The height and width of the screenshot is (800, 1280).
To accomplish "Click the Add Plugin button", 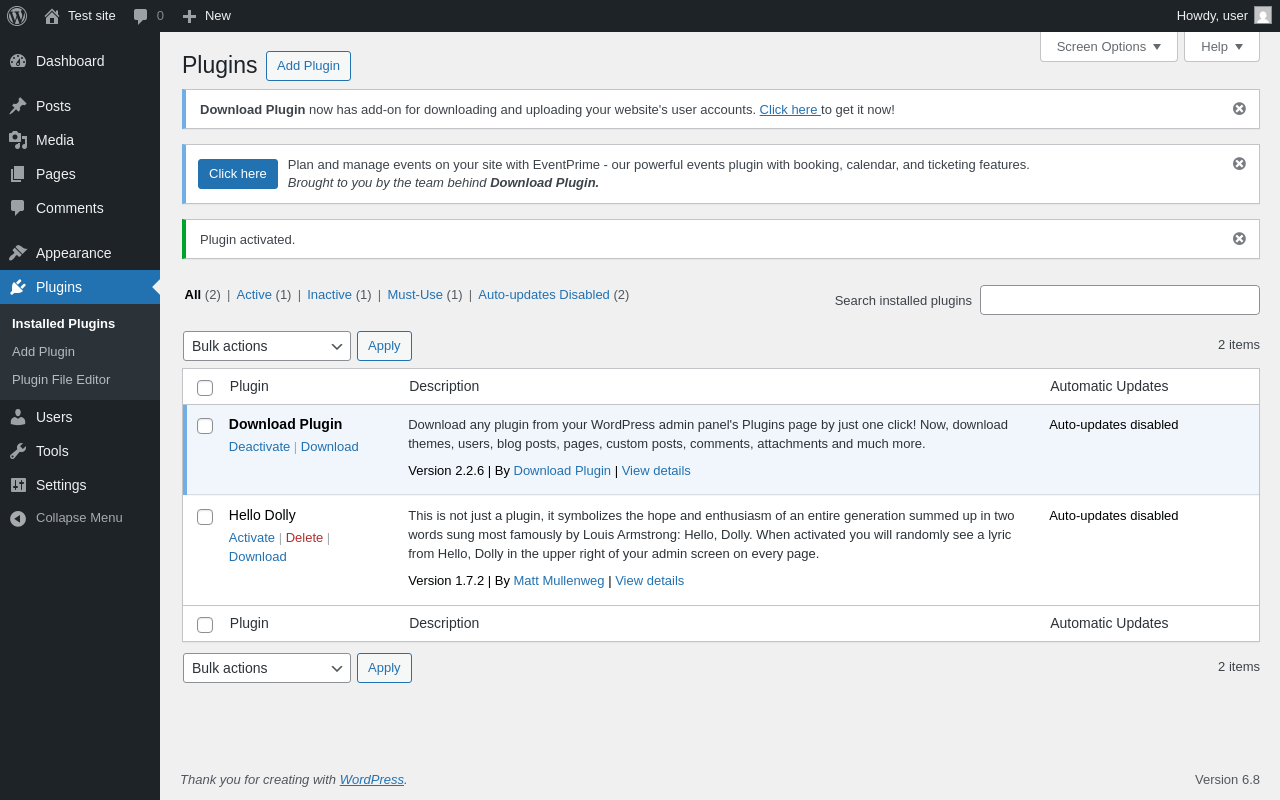I will [x=308, y=66].
